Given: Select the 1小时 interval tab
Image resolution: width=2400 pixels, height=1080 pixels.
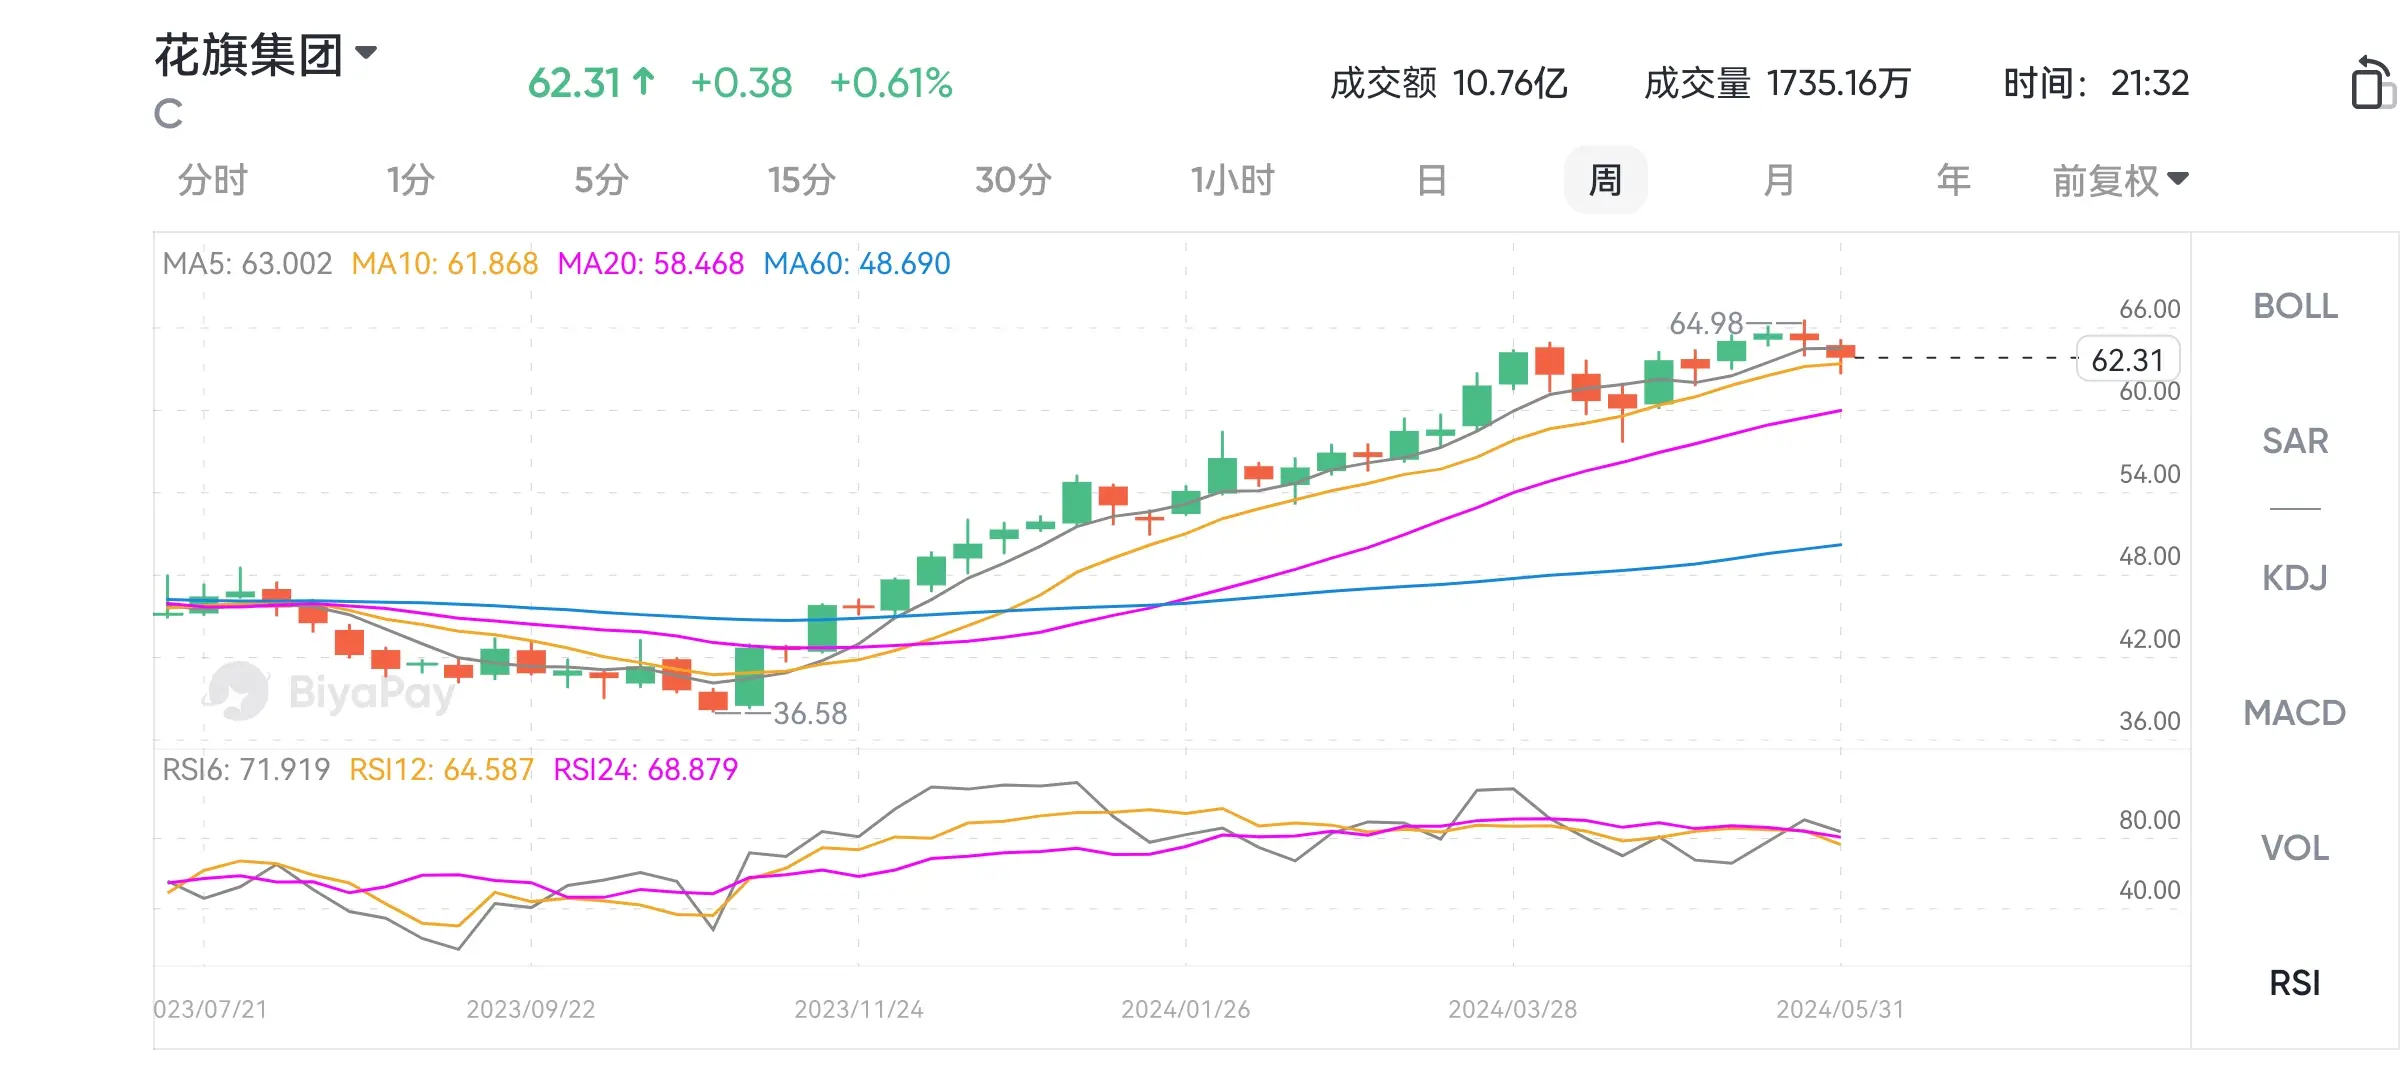Looking at the screenshot, I should 1232,181.
